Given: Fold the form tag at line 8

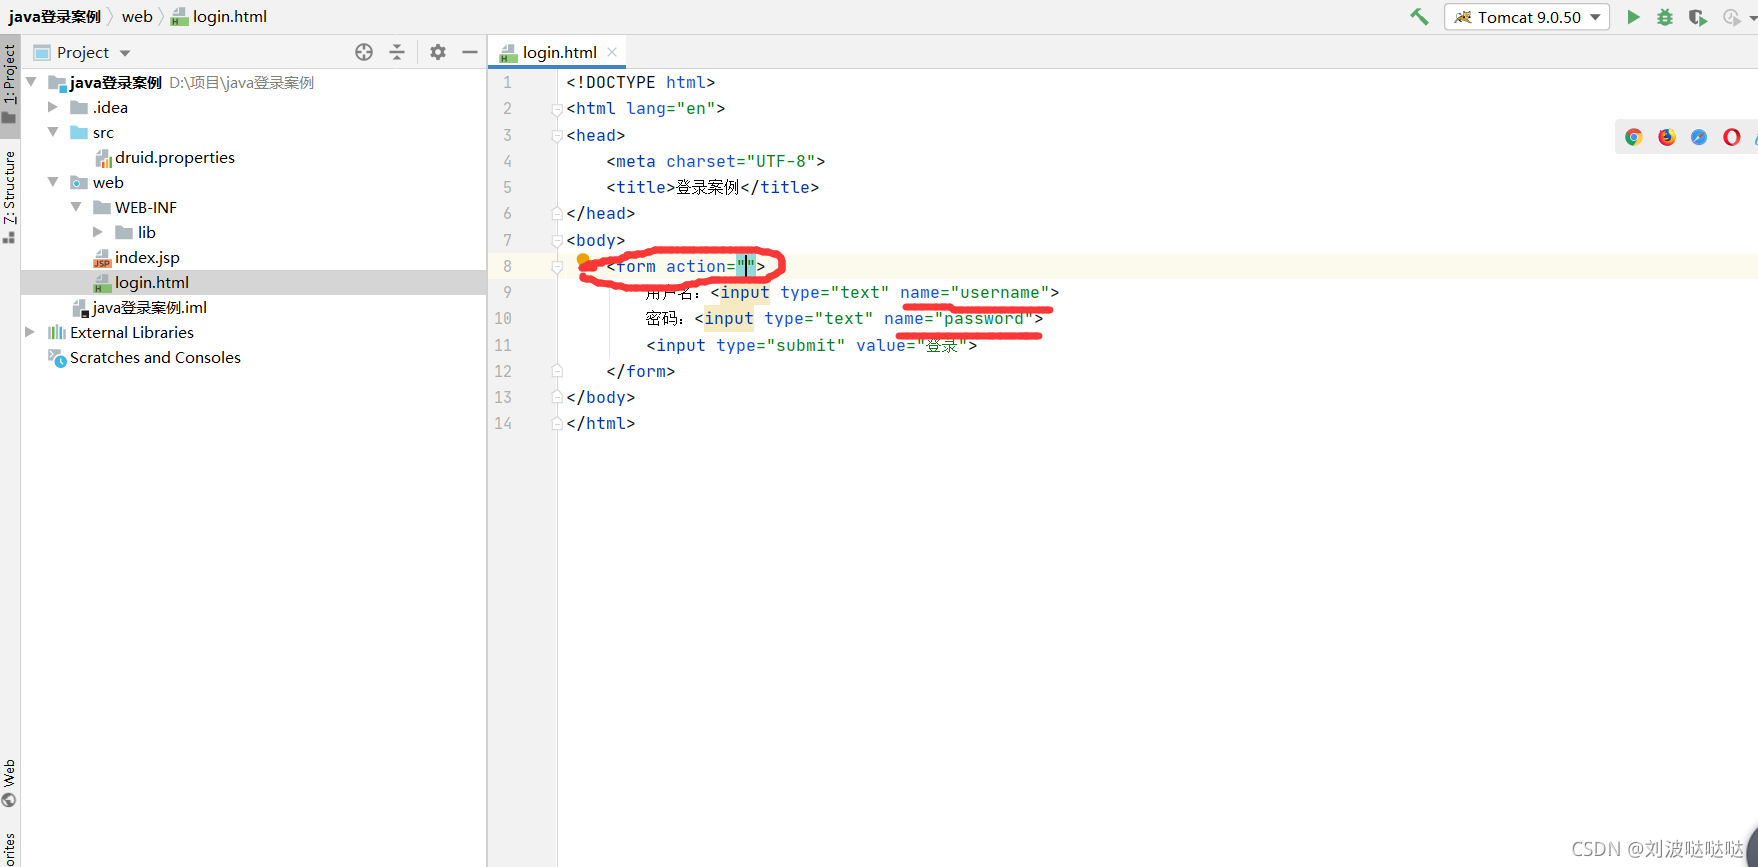Looking at the screenshot, I should coord(557,266).
